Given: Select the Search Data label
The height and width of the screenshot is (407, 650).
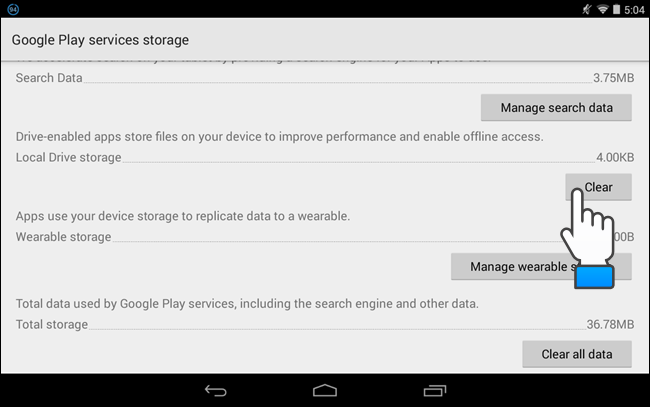Looking at the screenshot, I should pyautogui.click(x=49, y=77).
